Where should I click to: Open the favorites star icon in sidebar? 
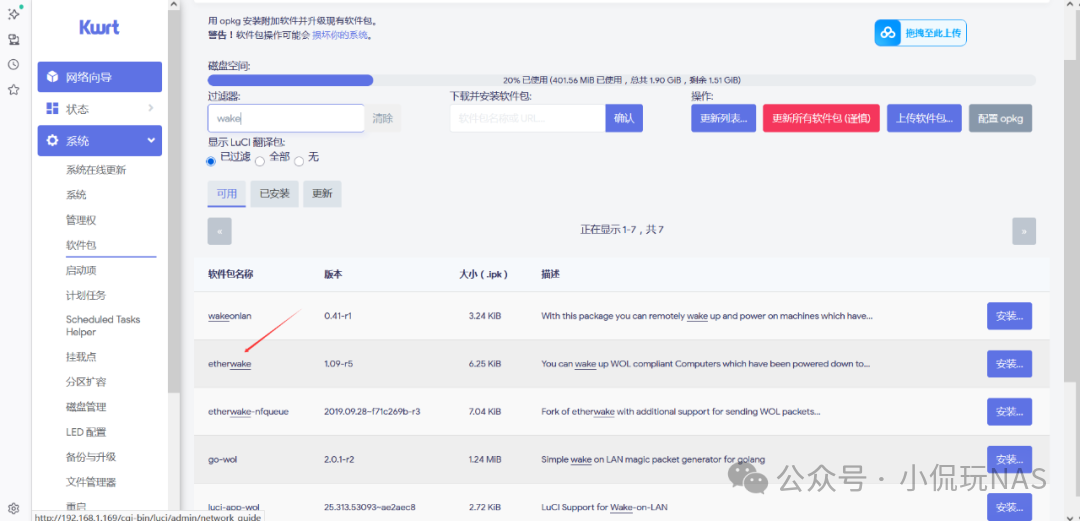click(x=14, y=90)
